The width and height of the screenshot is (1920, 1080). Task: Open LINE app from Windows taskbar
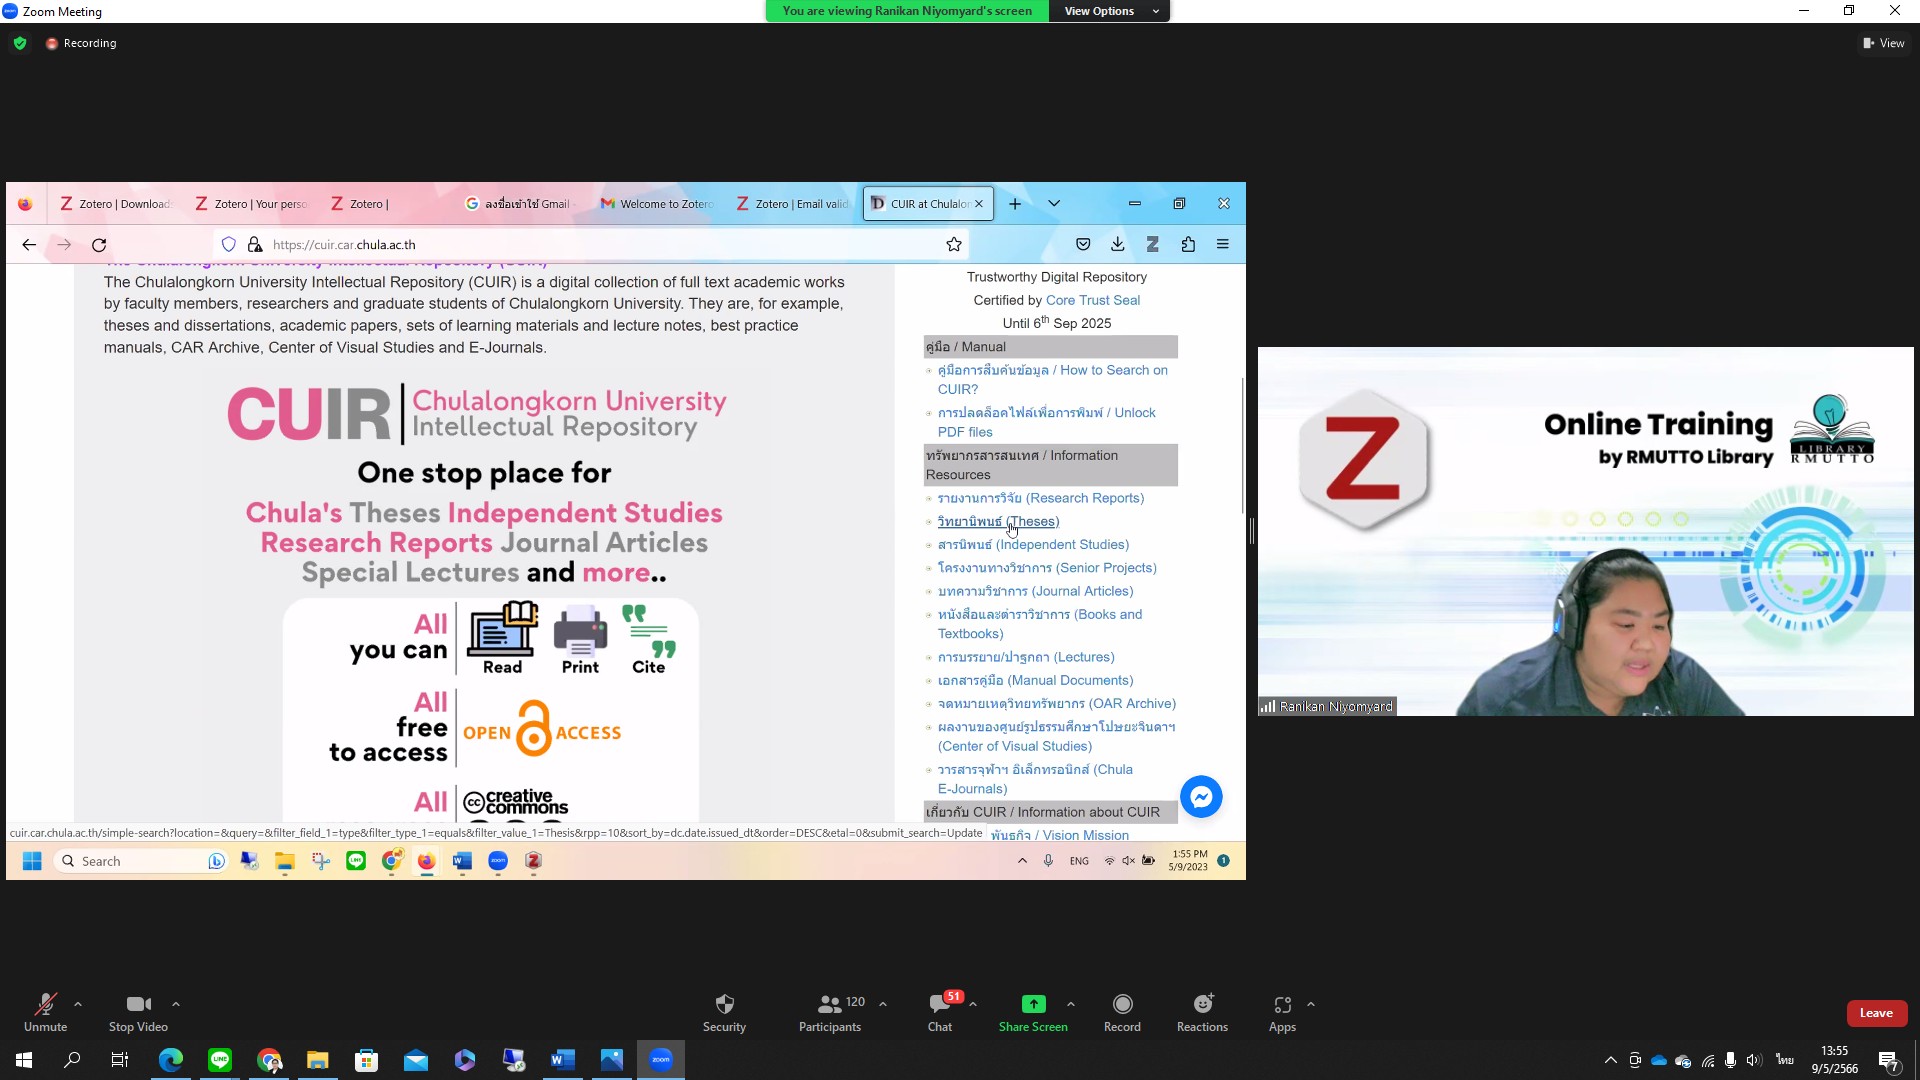point(220,1060)
